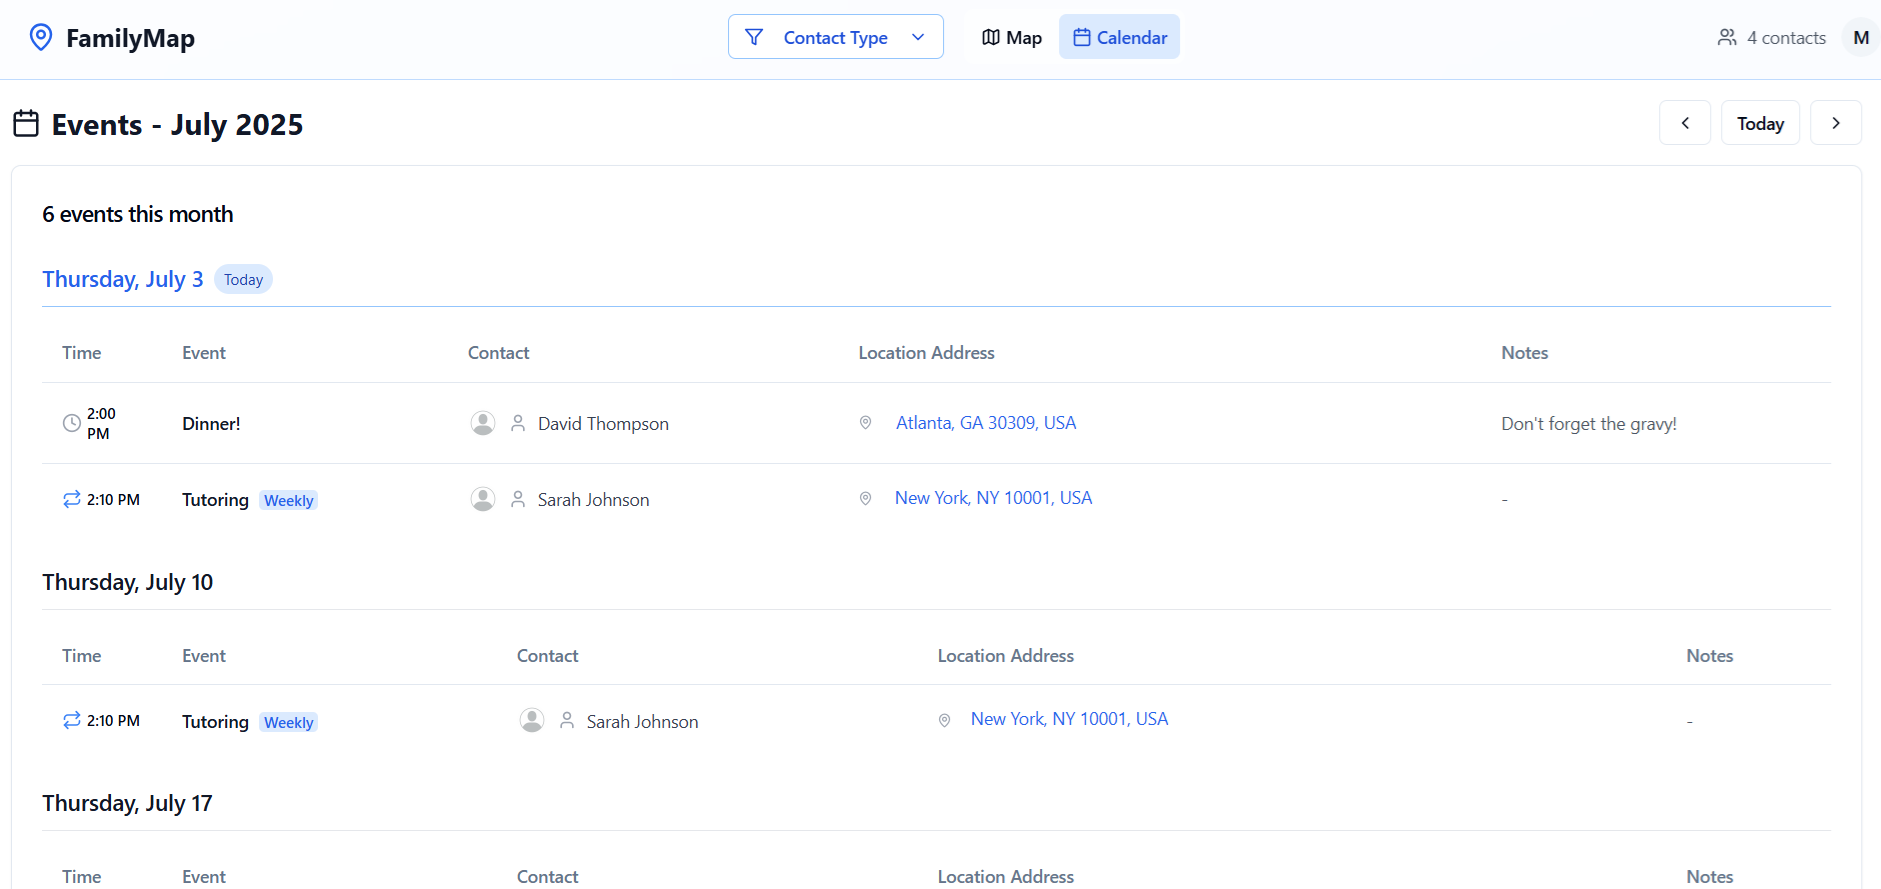Click David Thompson's avatar icon
The width and height of the screenshot is (1881, 889).
(x=483, y=423)
